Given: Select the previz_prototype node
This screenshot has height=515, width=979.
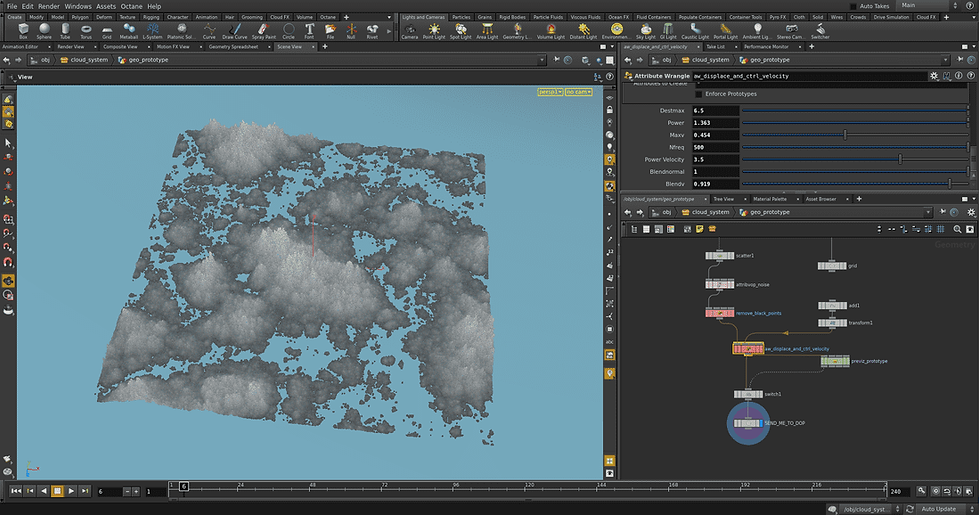Looking at the screenshot, I should (x=835, y=361).
